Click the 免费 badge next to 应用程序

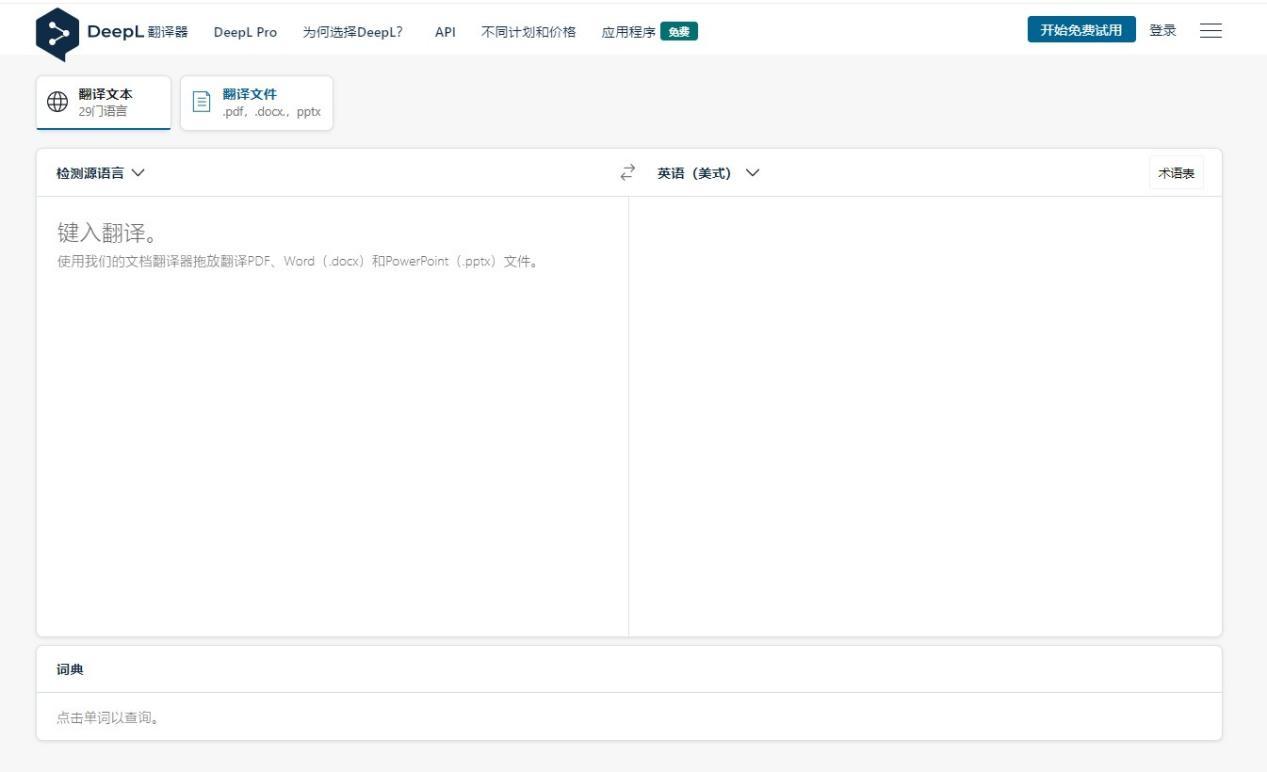(679, 32)
